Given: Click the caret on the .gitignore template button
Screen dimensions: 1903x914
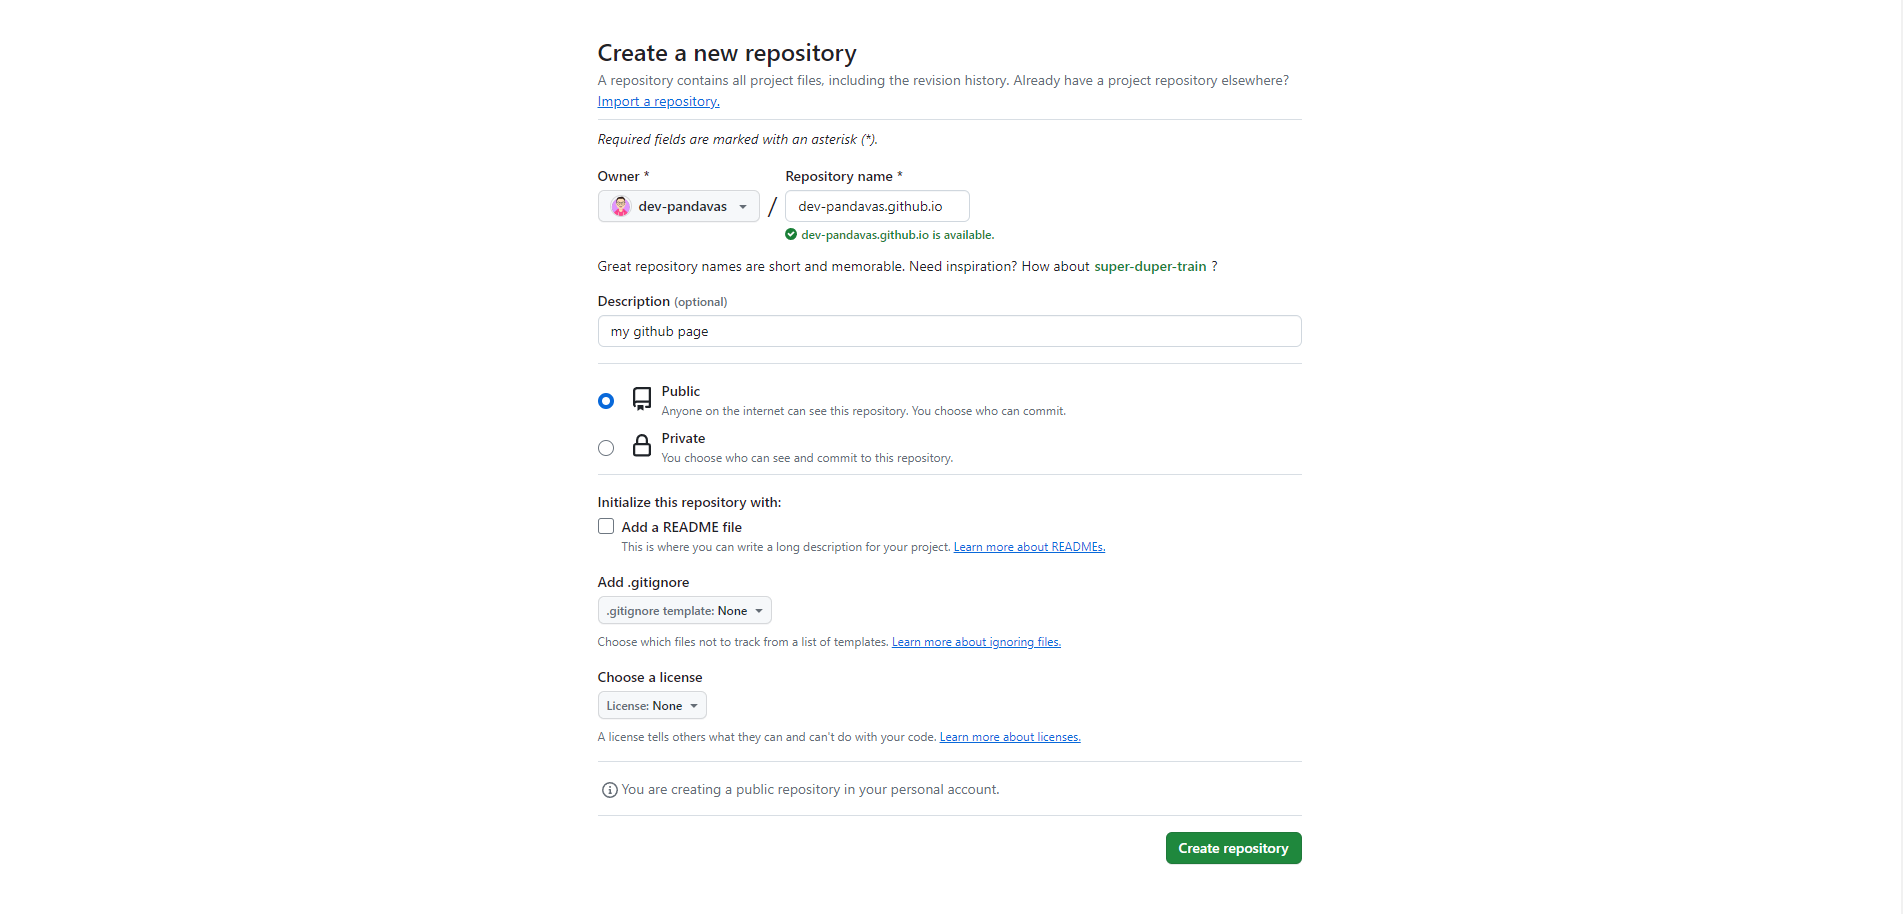Looking at the screenshot, I should pyautogui.click(x=758, y=610).
